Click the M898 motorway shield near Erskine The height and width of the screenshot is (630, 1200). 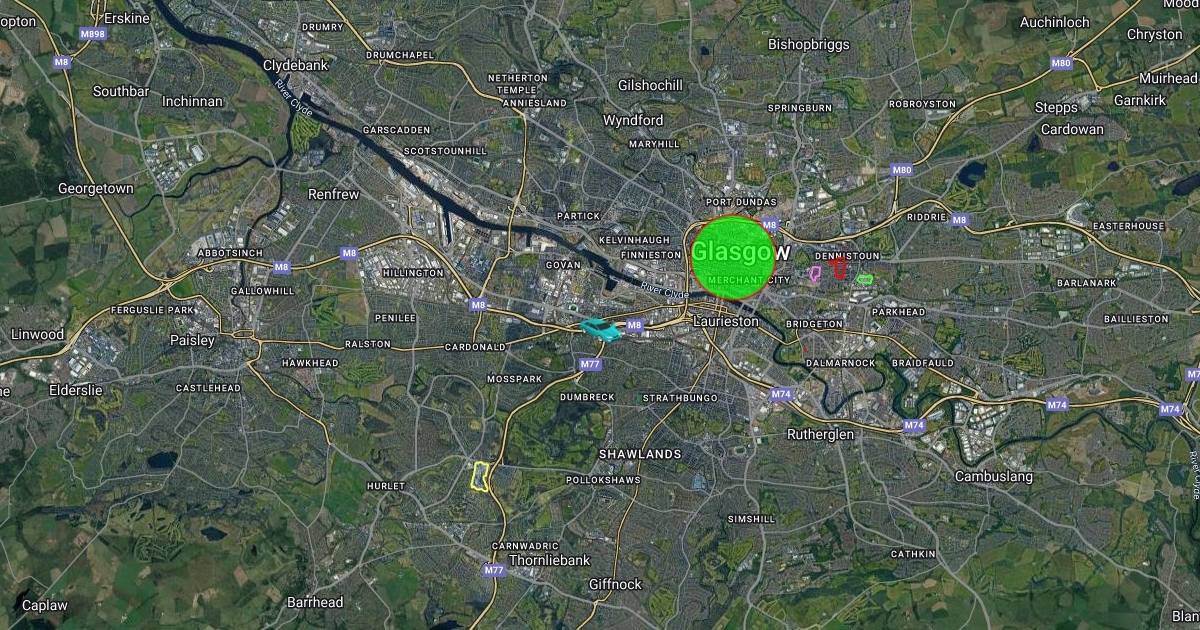tap(92, 34)
